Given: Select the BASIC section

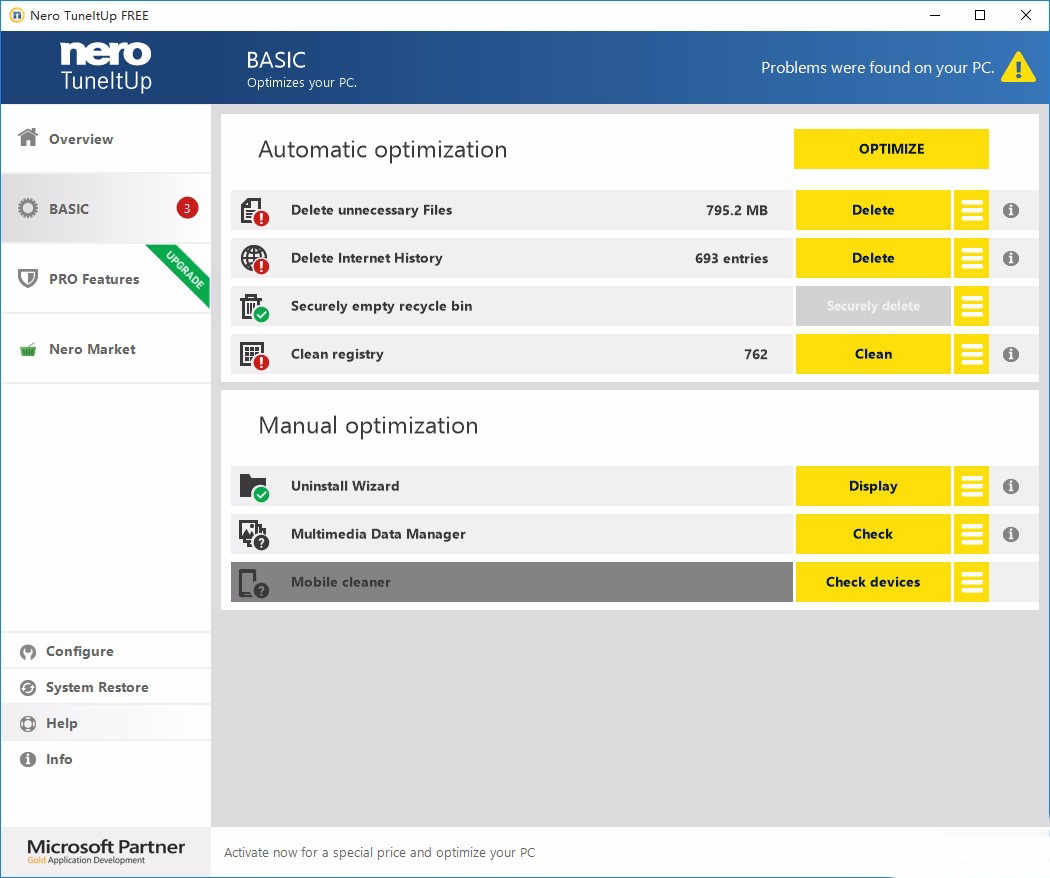Looking at the screenshot, I should tap(106, 208).
